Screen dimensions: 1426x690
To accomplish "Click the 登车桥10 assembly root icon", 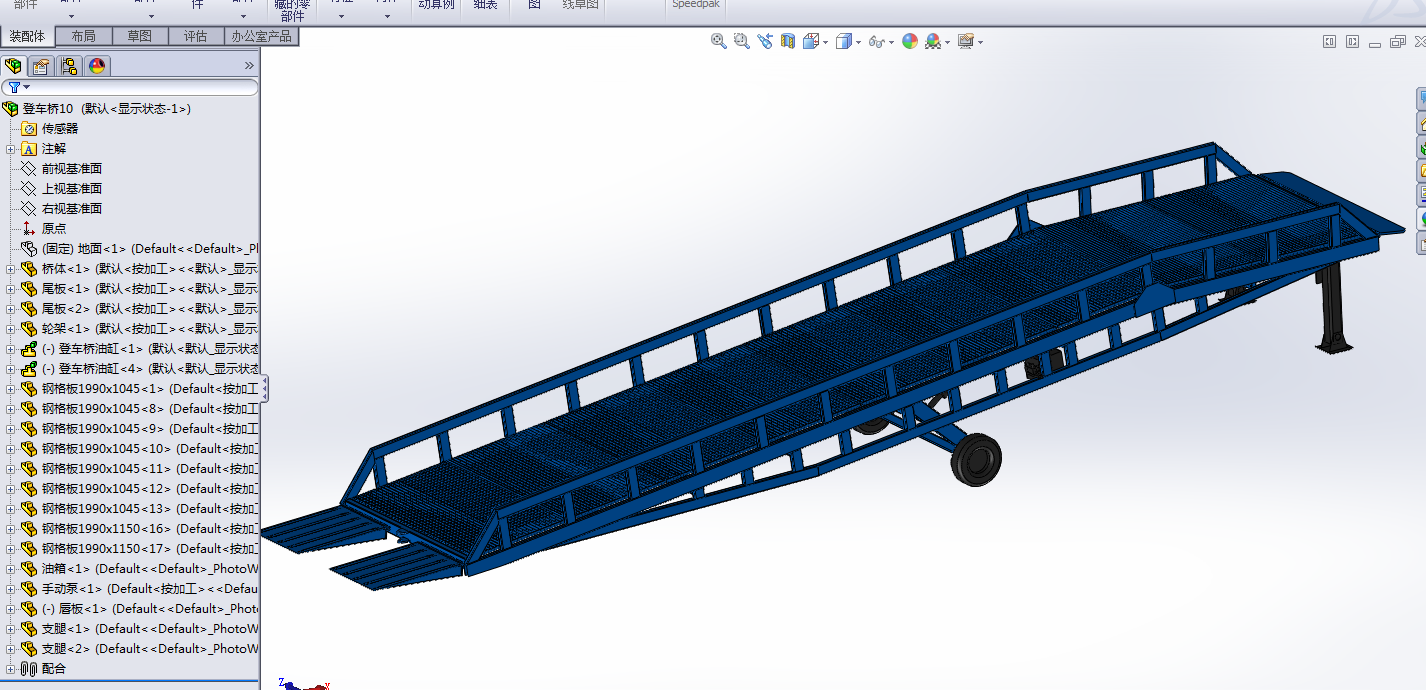I will pos(11,108).
